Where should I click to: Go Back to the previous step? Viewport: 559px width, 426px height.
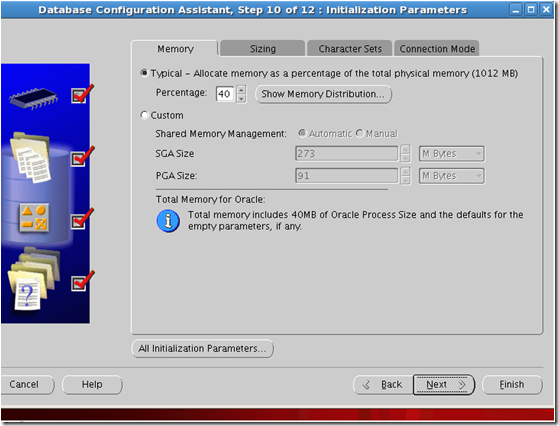[383, 385]
